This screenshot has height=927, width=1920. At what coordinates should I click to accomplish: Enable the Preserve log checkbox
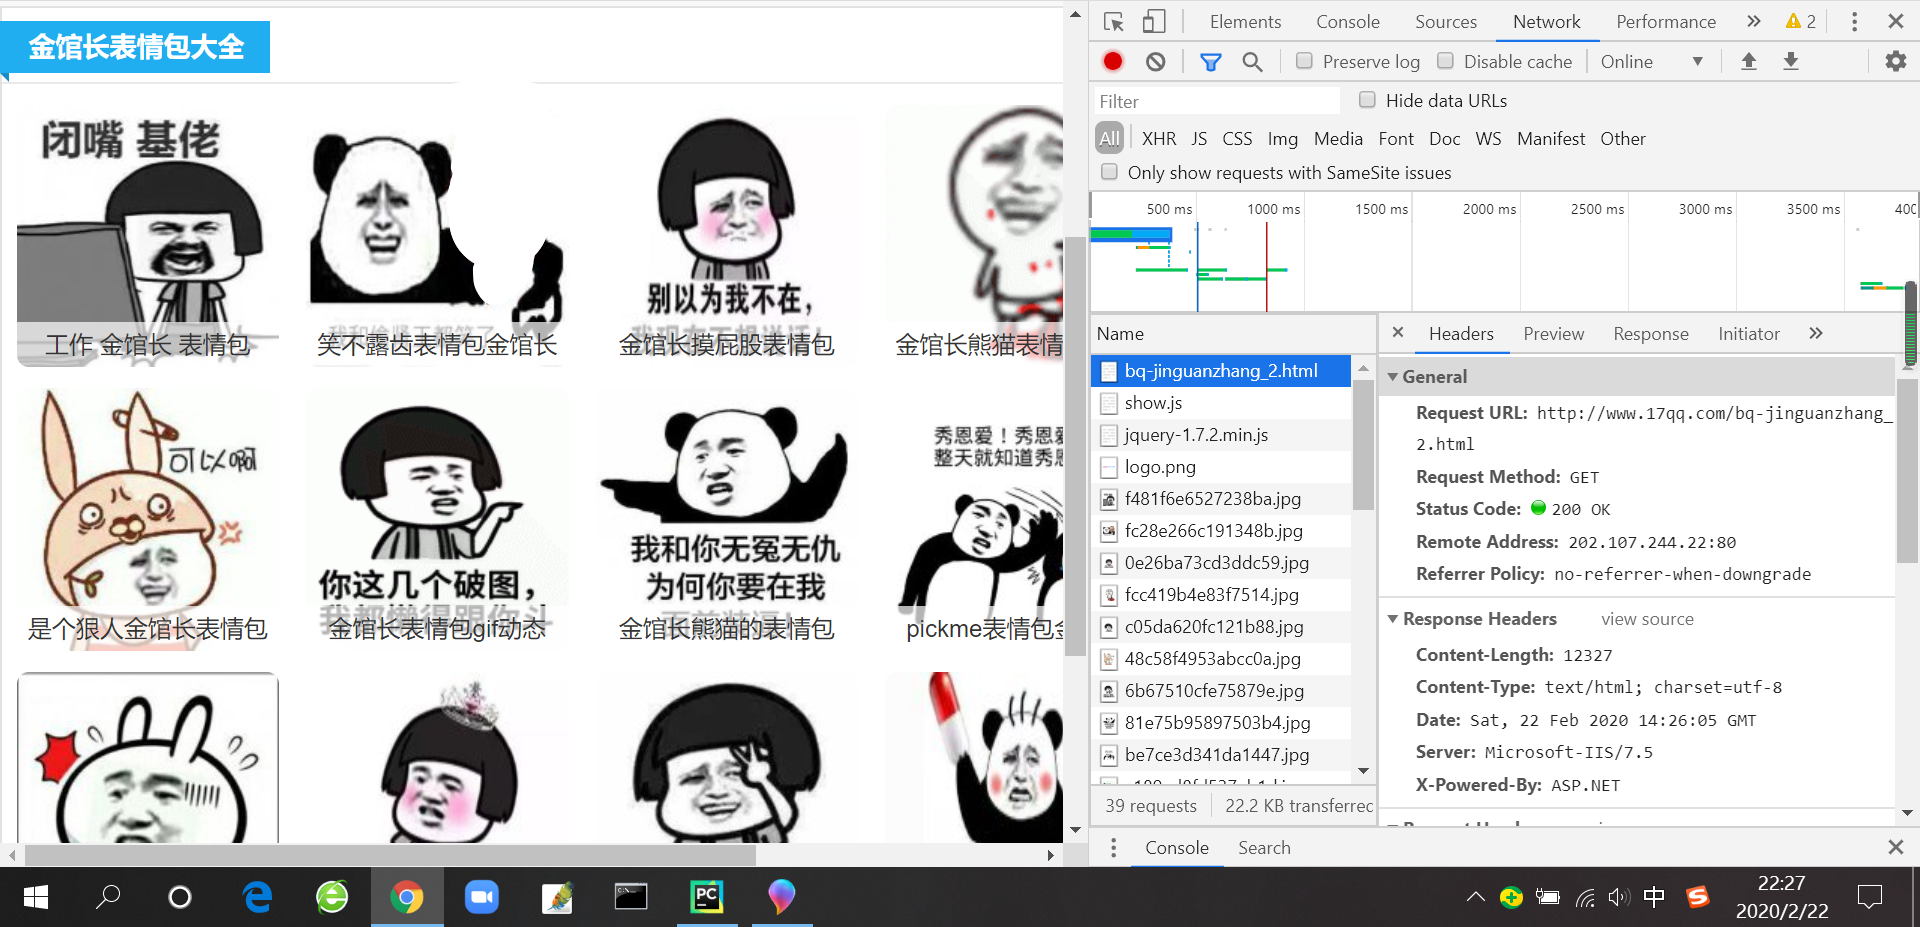(x=1304, y=61)
